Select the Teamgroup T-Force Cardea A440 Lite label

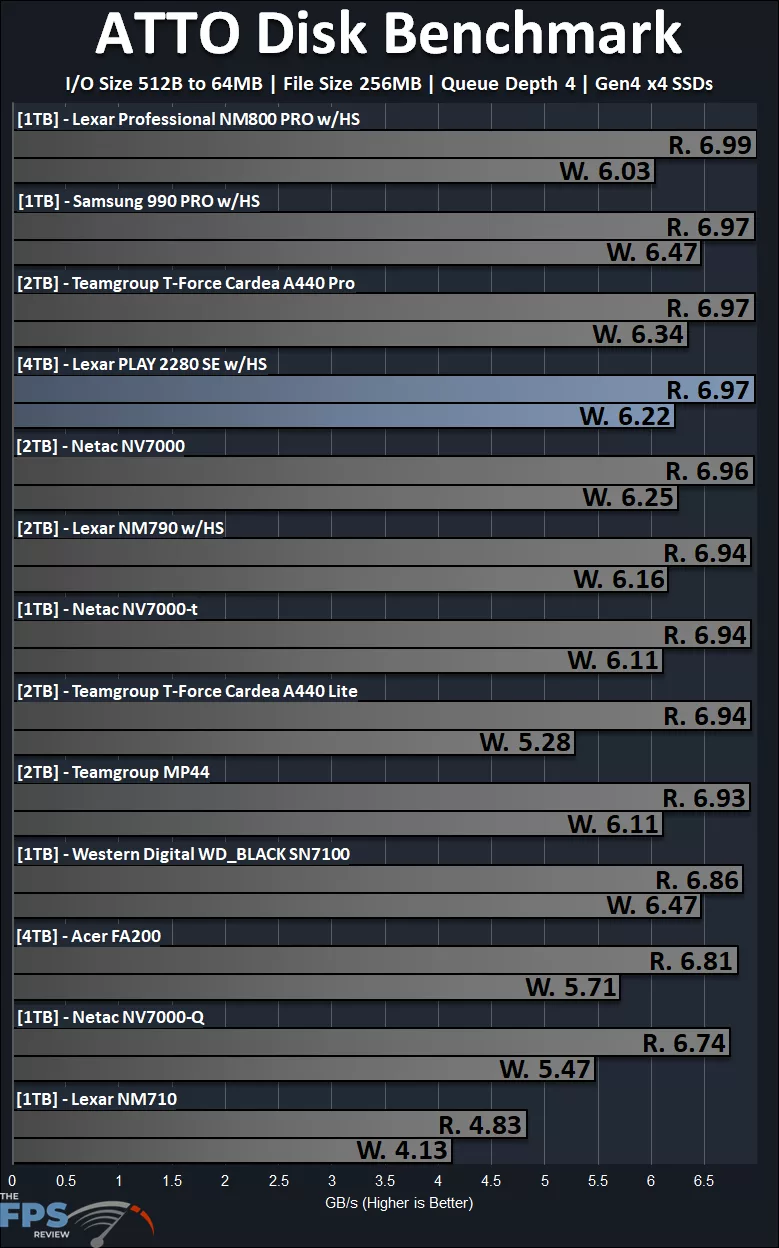tap(187, 691)
